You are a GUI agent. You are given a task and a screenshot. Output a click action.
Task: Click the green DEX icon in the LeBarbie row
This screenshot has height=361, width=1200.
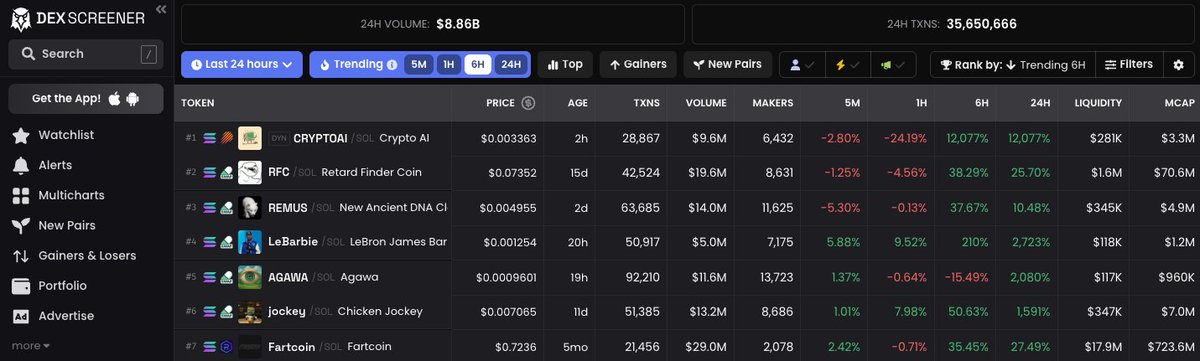point(226,243)
